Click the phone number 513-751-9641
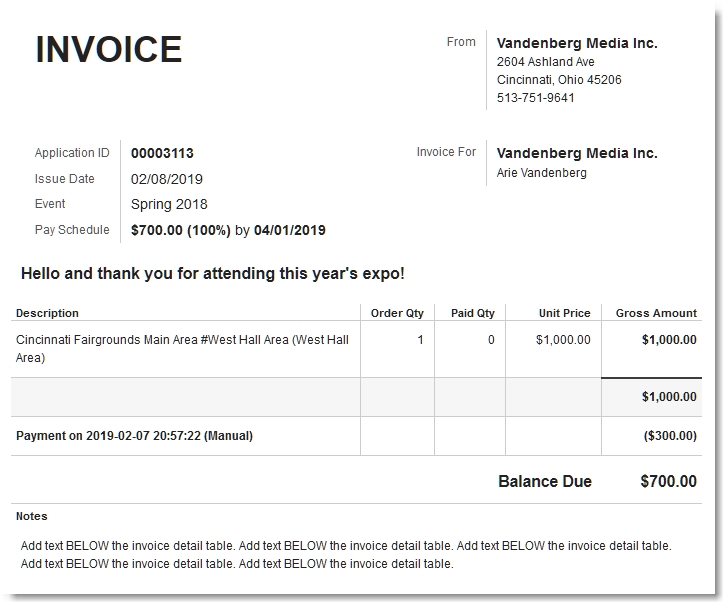This screenshot has height=602, width=723. pyautogui.click(x=535, y=98)
